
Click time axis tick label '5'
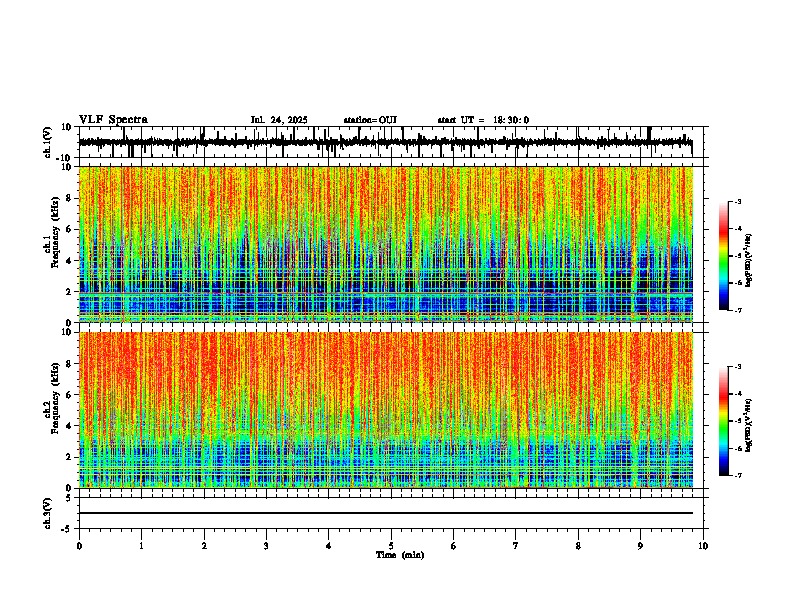point(391,546)
